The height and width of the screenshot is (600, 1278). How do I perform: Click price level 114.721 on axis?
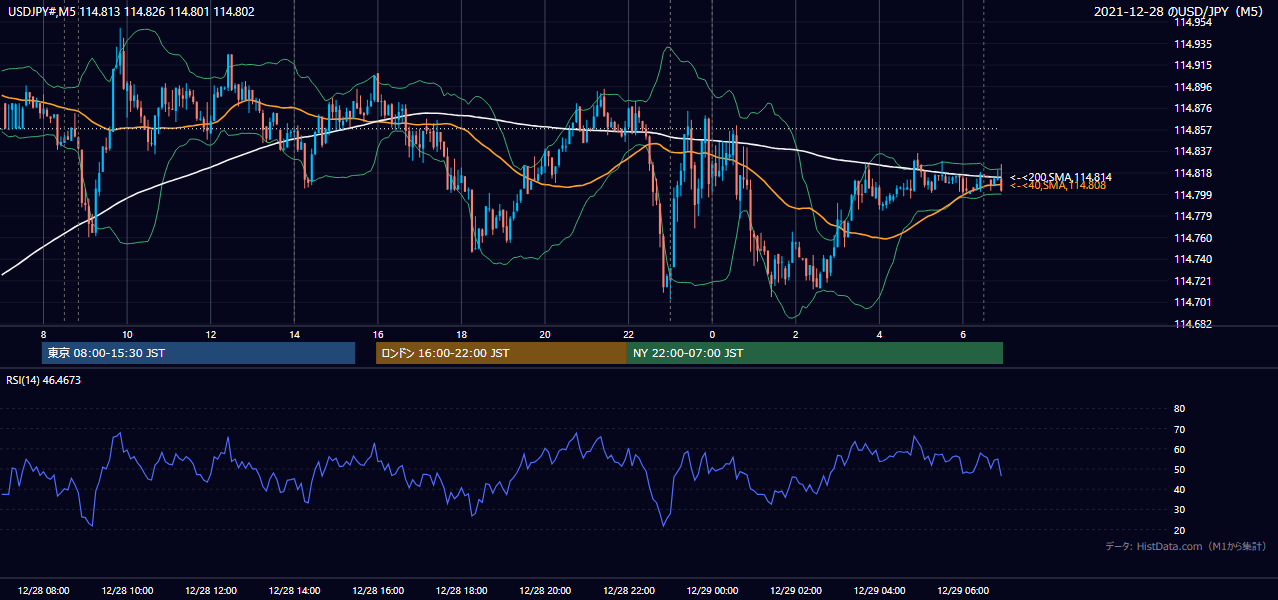[x=1192, y=281]
